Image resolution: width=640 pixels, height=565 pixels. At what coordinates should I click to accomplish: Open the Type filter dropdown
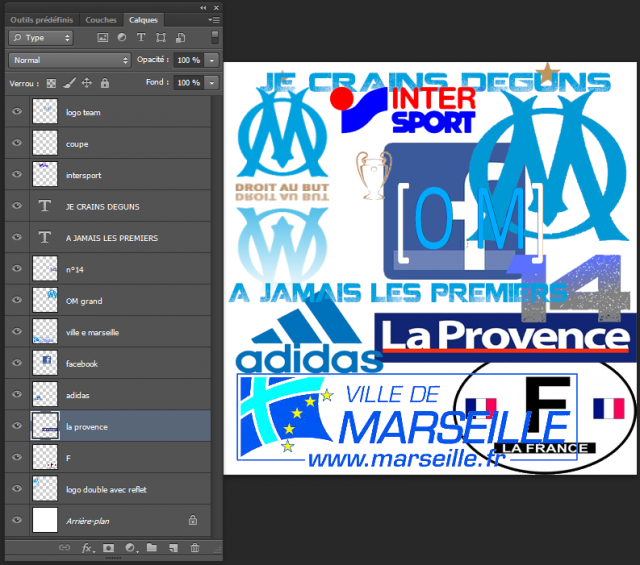click(x=41, y=38)
